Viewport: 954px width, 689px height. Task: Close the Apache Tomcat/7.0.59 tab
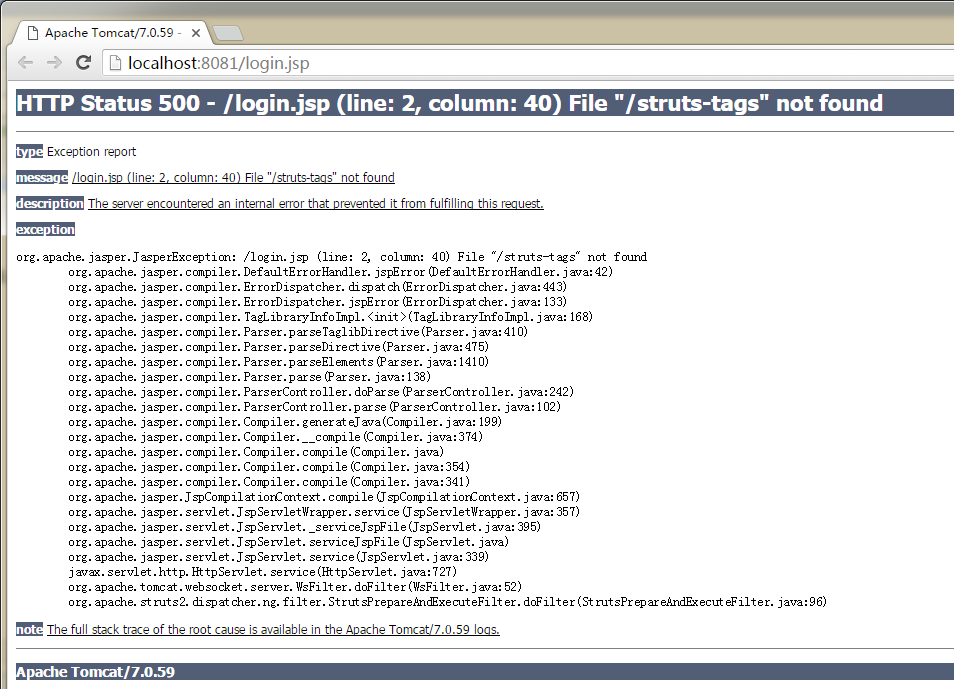(196, 33)
